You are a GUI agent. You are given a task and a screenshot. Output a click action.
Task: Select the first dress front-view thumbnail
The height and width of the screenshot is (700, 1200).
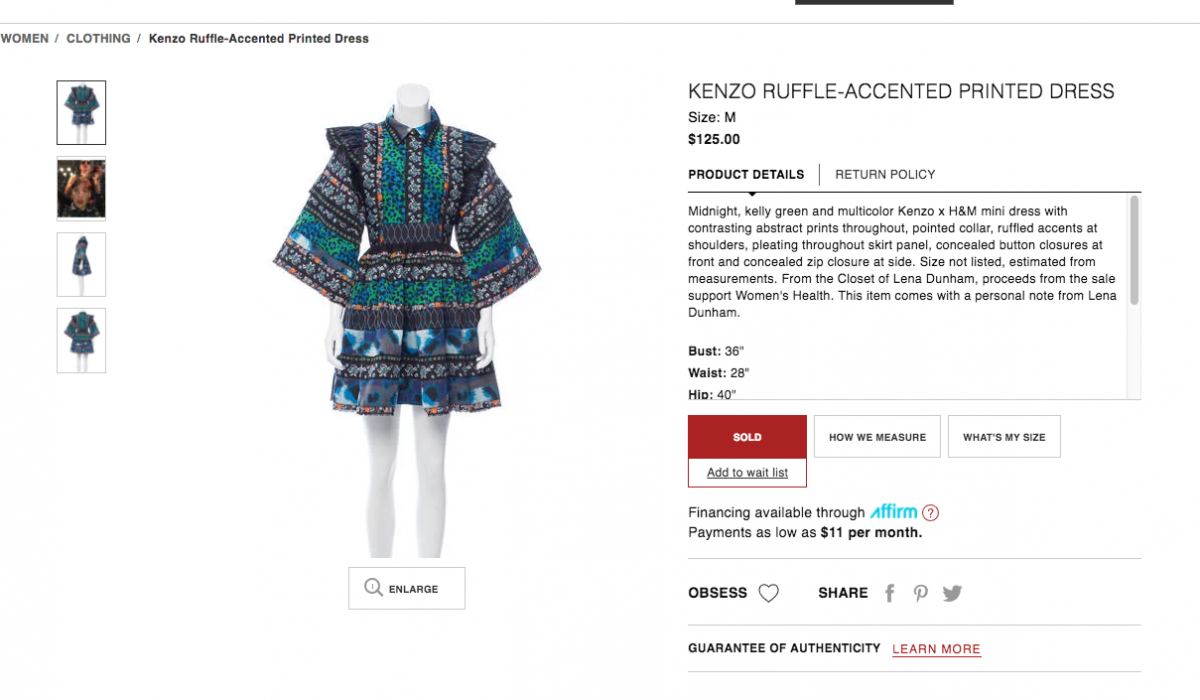[x=81, y=113]
